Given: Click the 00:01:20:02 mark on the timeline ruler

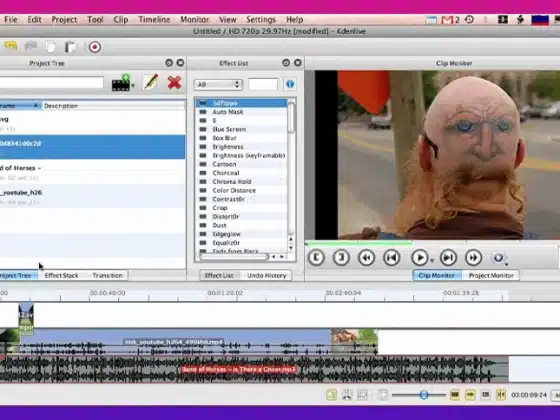Looking at the screenshot, I should (225, 293).
